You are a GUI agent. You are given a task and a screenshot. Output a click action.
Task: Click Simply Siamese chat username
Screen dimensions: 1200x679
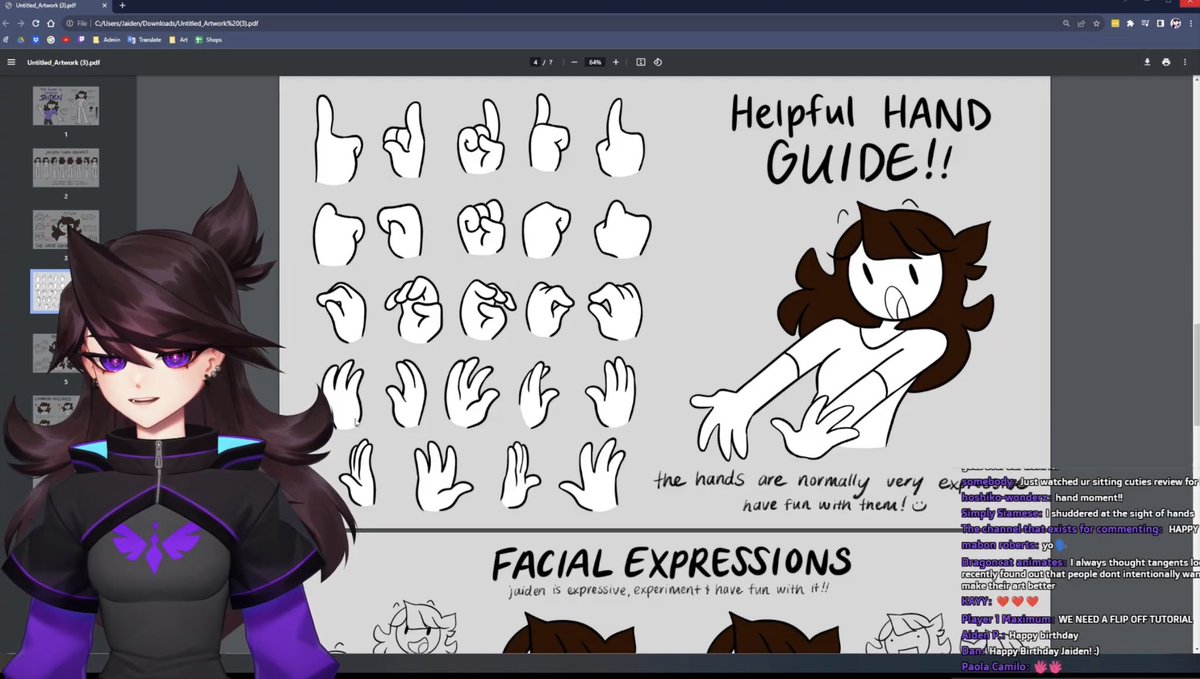1002,513
